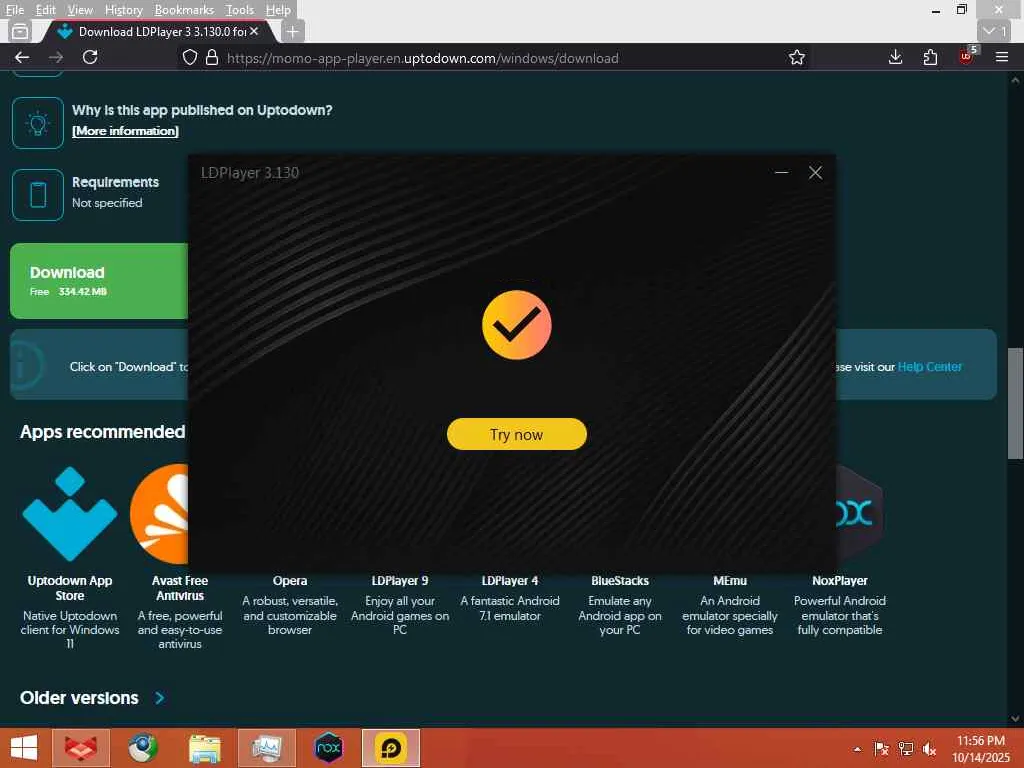The height and width of the screenshot is (768, 1024).
Task: Open the extensions puzzle icon
Action: pyautogui.click(x=930, y=57)
